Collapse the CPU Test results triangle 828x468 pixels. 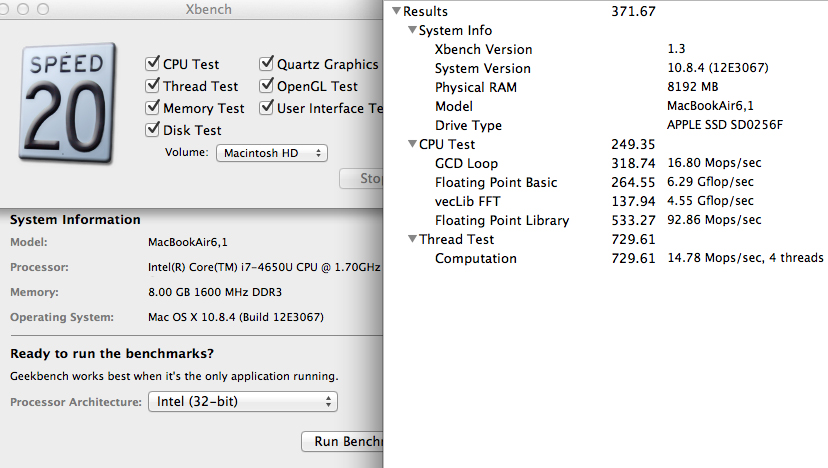[412, 144]
